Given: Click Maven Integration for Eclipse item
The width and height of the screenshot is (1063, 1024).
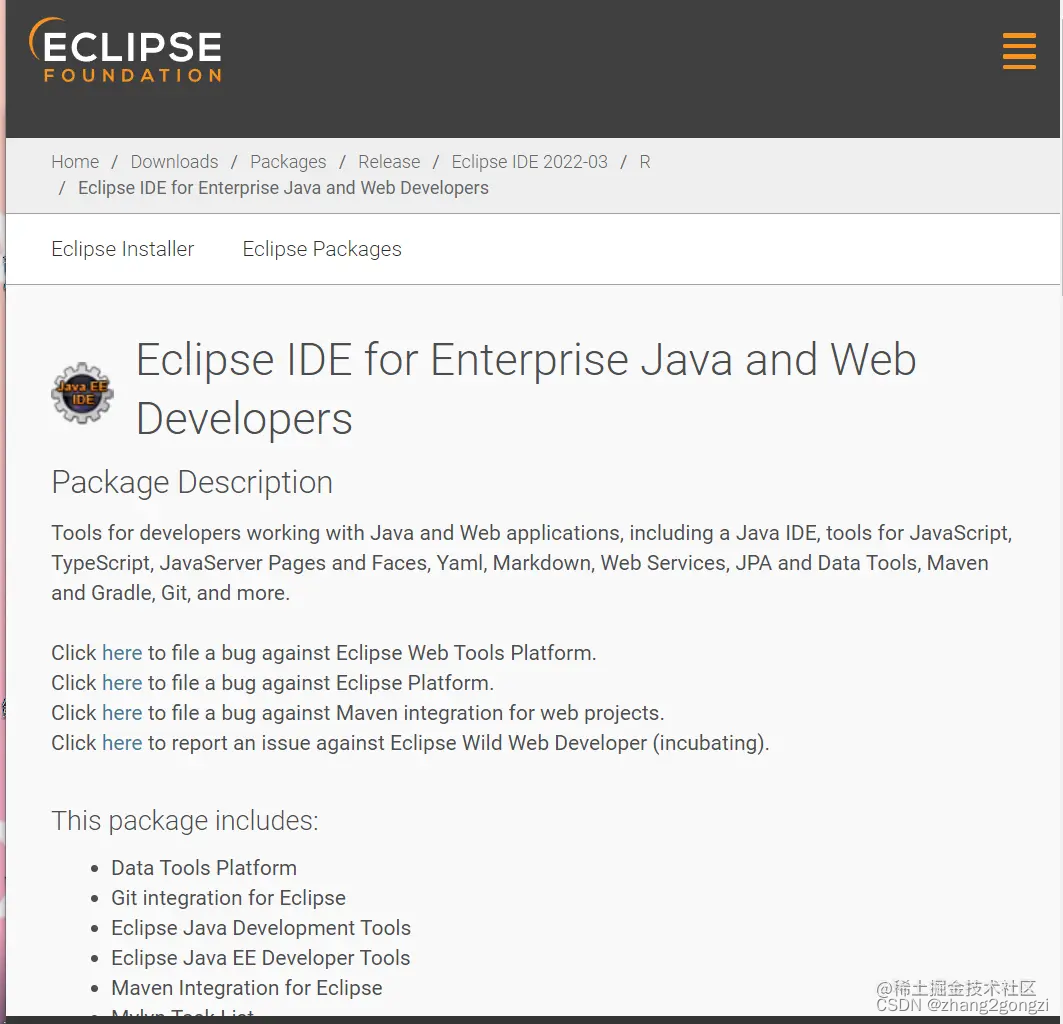Looking at the screenshot, I should click(x=247, y=987).
